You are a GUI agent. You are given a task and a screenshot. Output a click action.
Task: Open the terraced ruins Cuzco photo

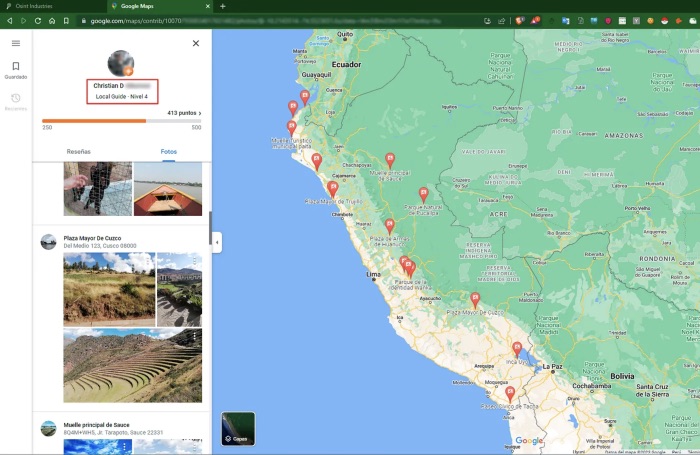coord(133,365)
